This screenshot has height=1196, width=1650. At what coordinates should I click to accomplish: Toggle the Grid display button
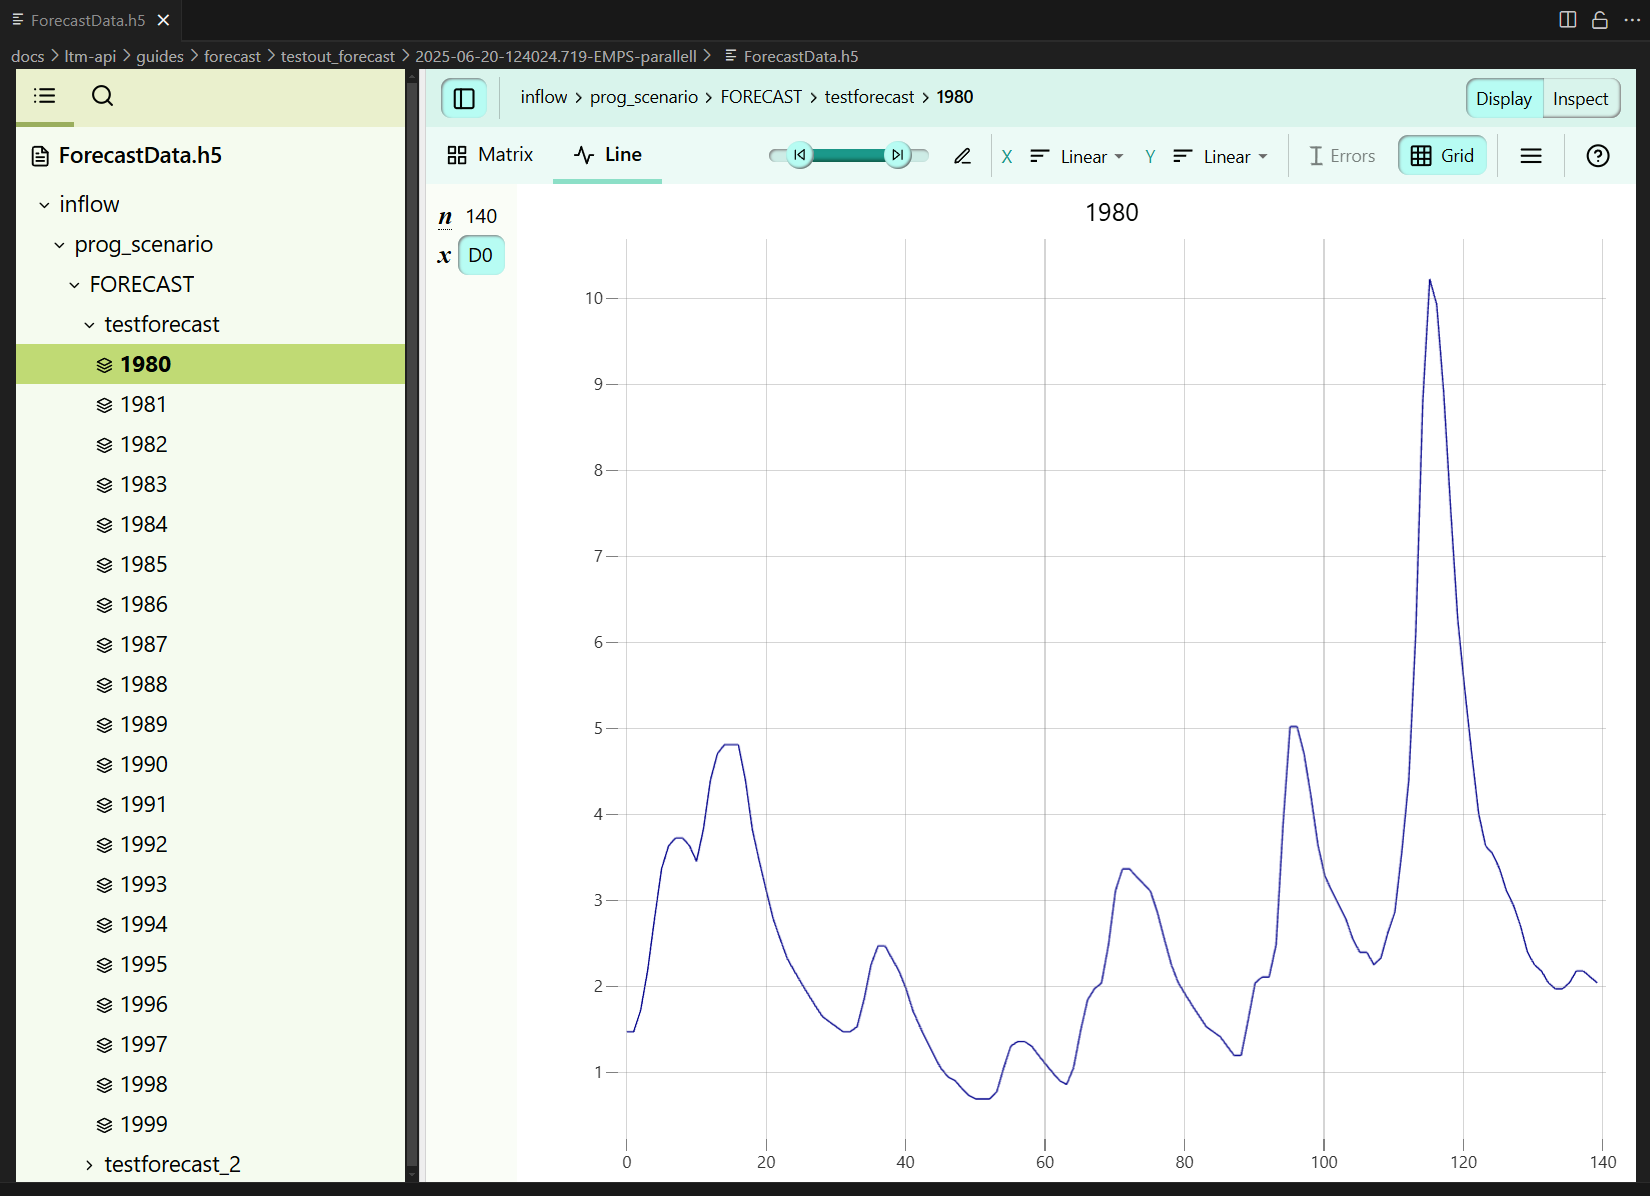pyautogui.click(x=1442, y=156)
